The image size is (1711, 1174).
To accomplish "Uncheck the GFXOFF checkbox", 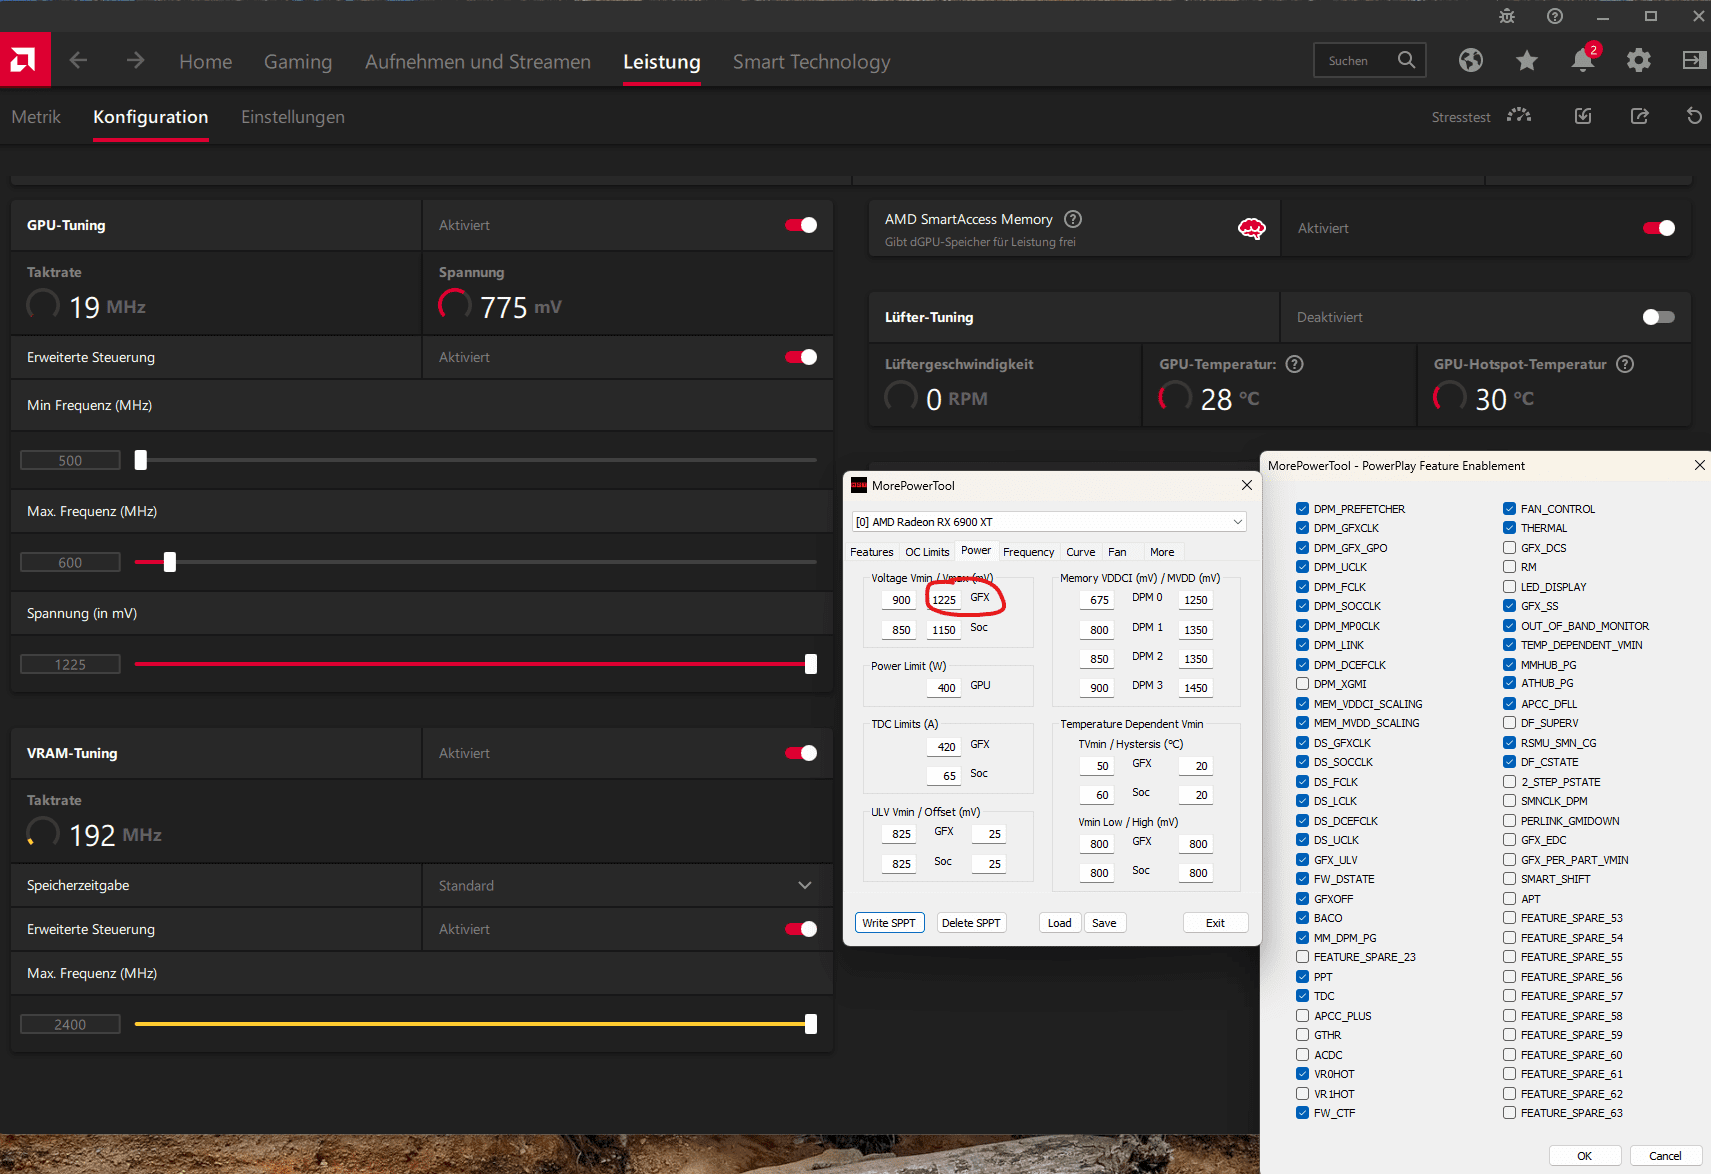I will point(1302,899).
